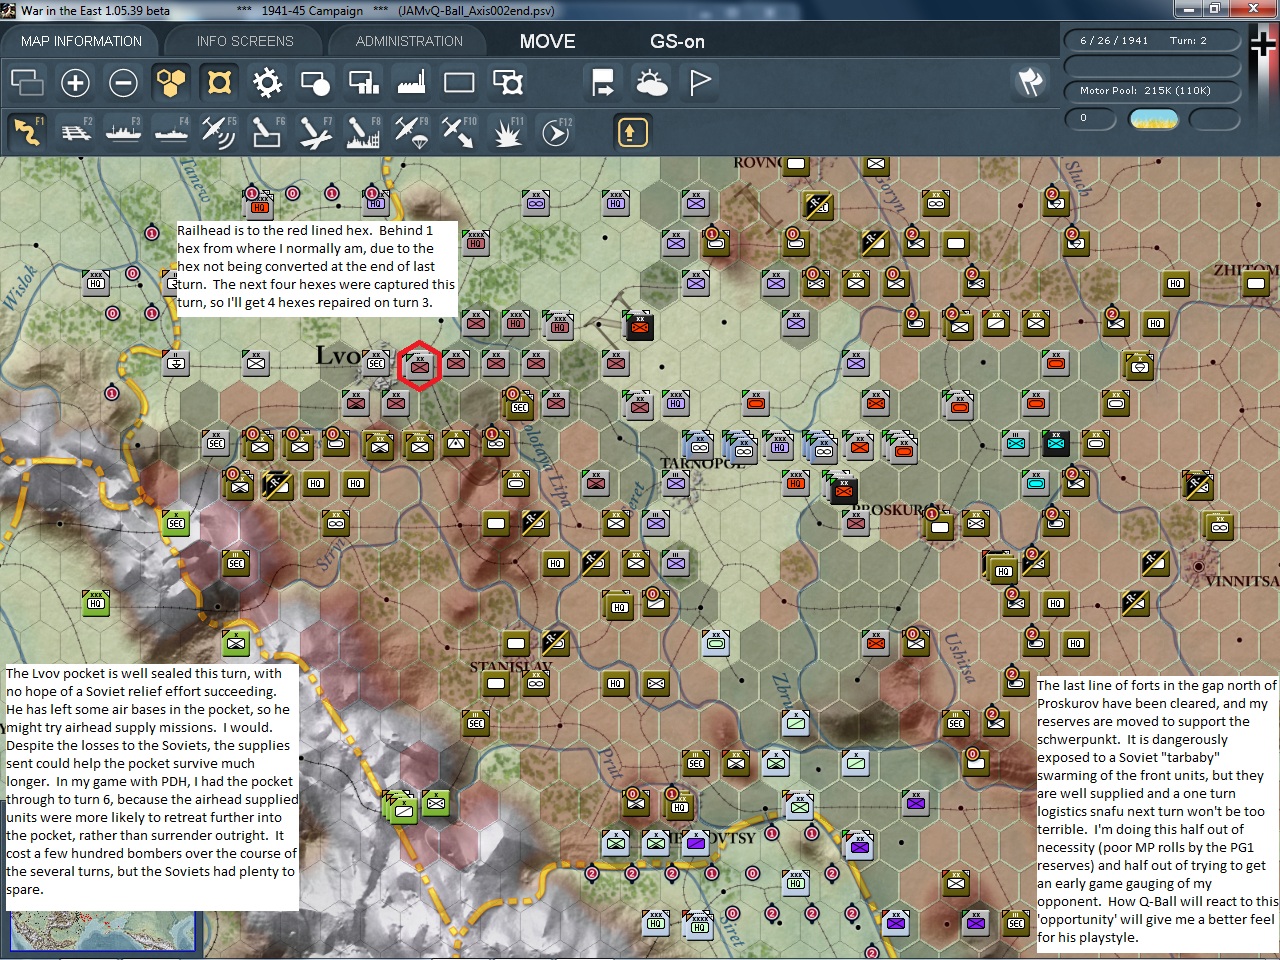Select the F10 air transfer mode

tap(459, 132)
